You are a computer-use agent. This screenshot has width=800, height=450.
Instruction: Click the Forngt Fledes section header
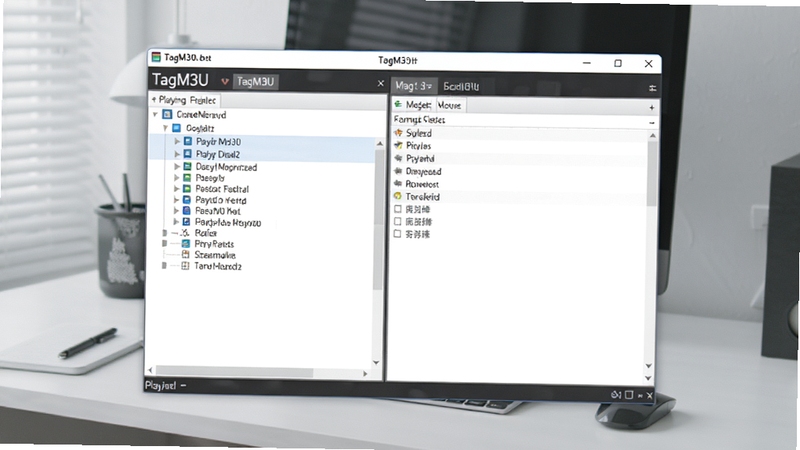pos(524,120)
